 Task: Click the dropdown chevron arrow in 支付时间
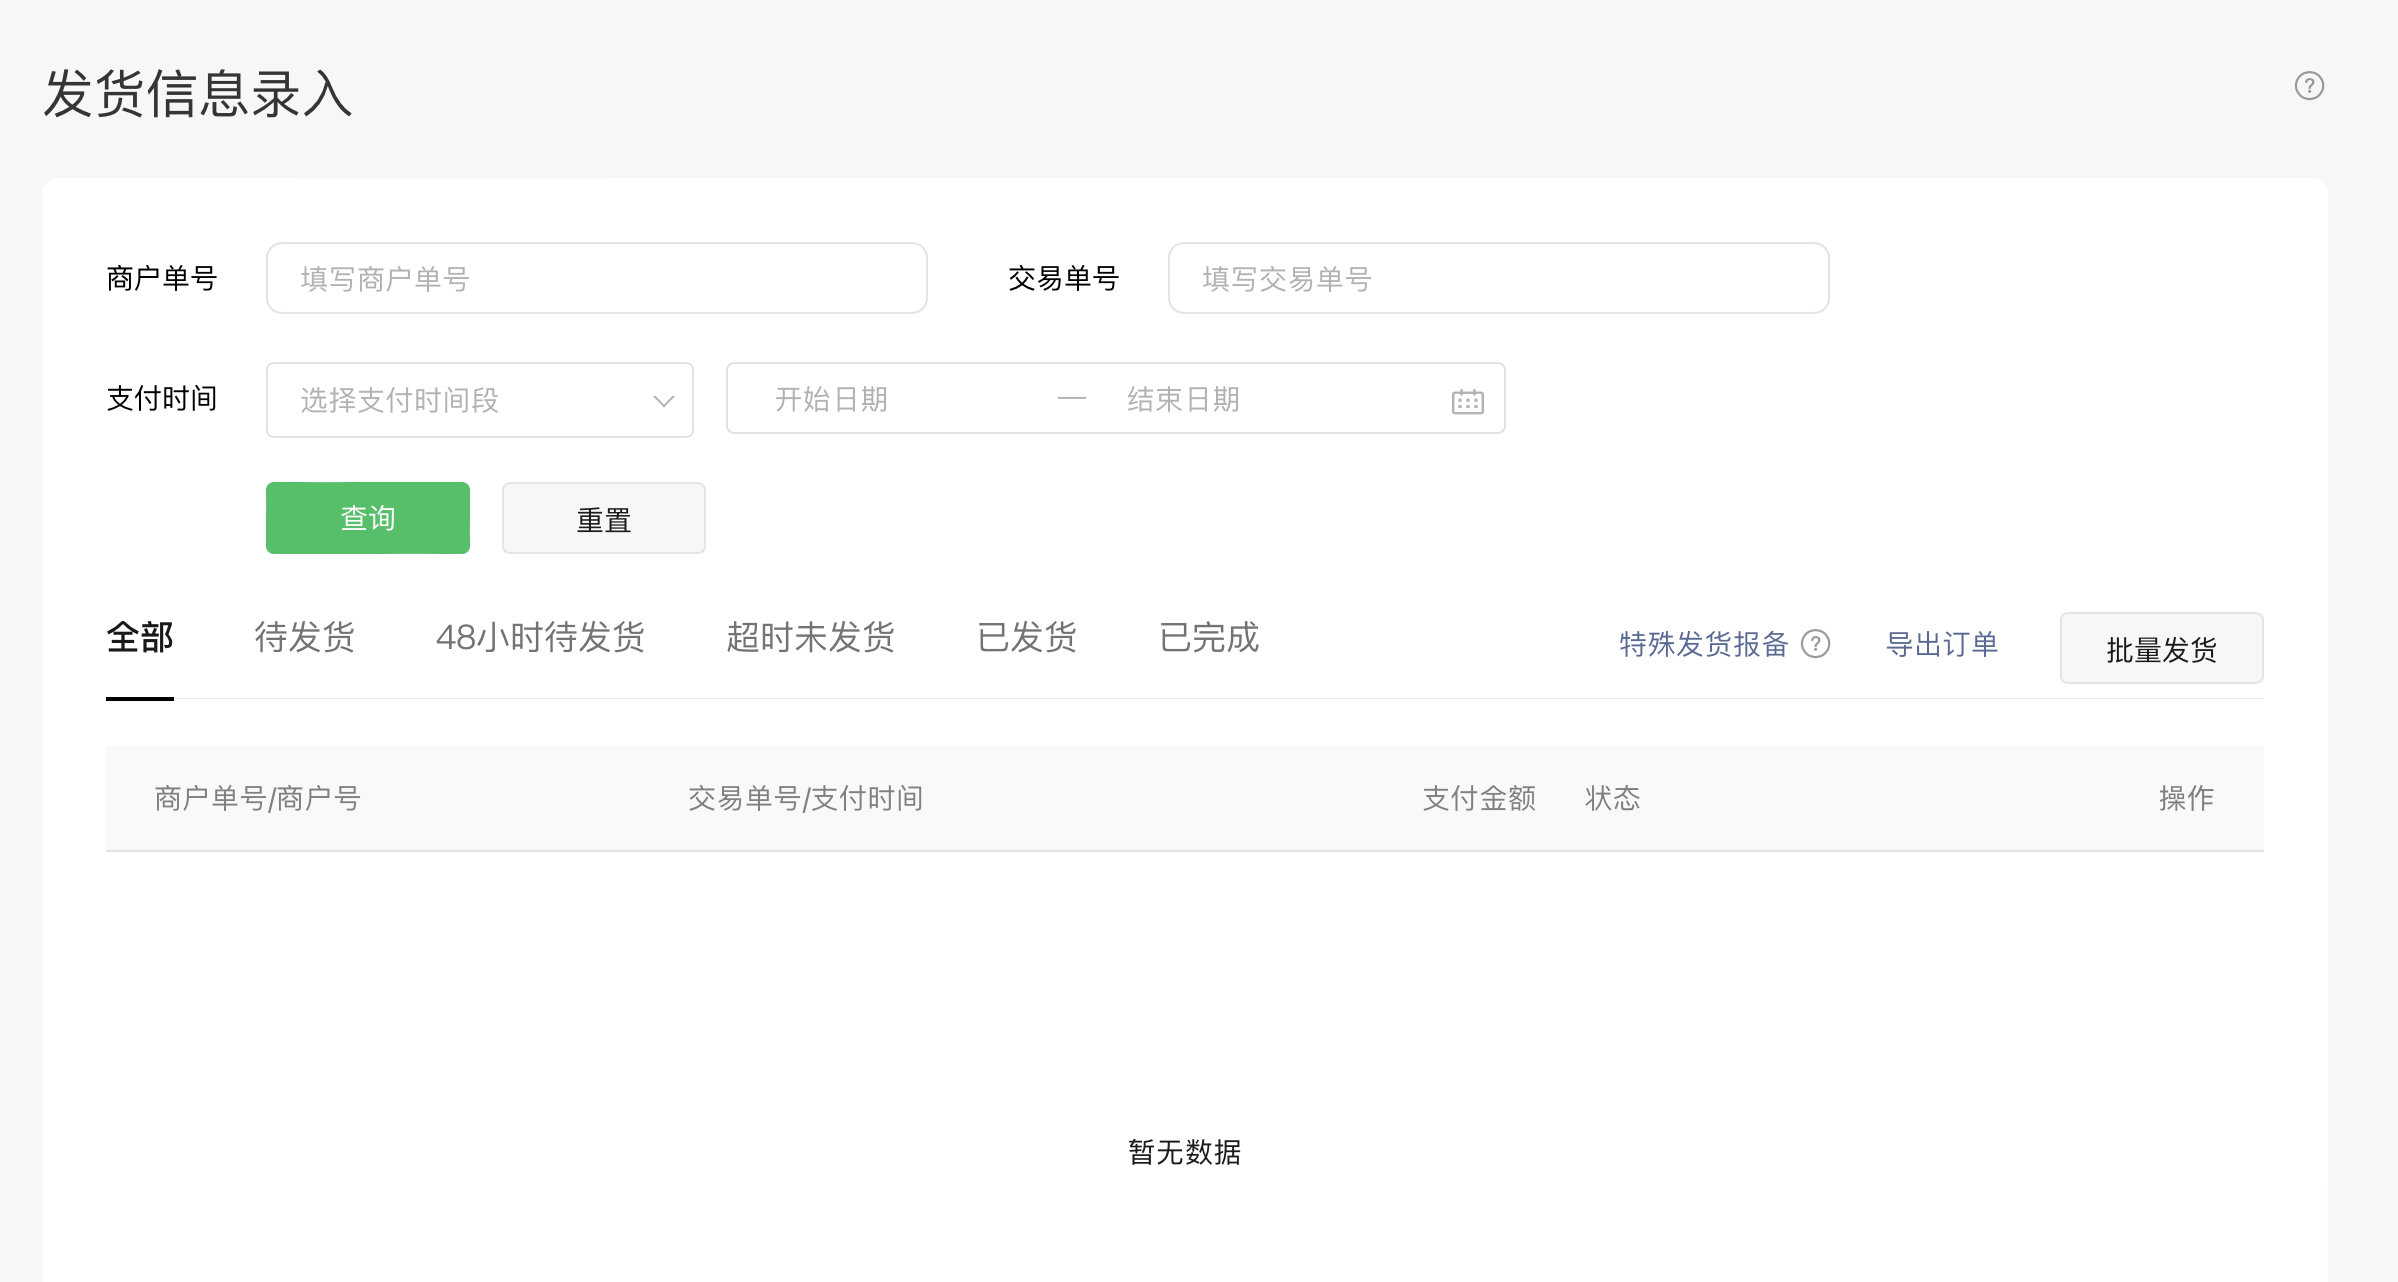click(663, 401)
